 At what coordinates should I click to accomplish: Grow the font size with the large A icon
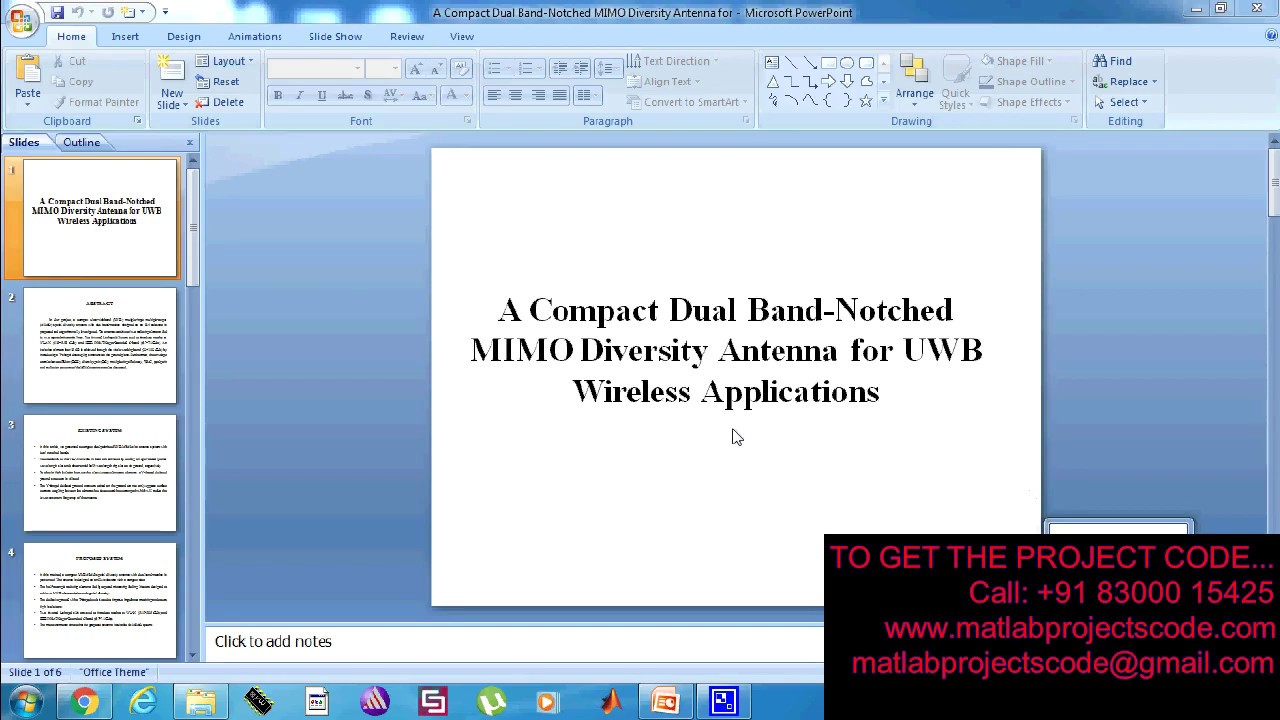415,69
